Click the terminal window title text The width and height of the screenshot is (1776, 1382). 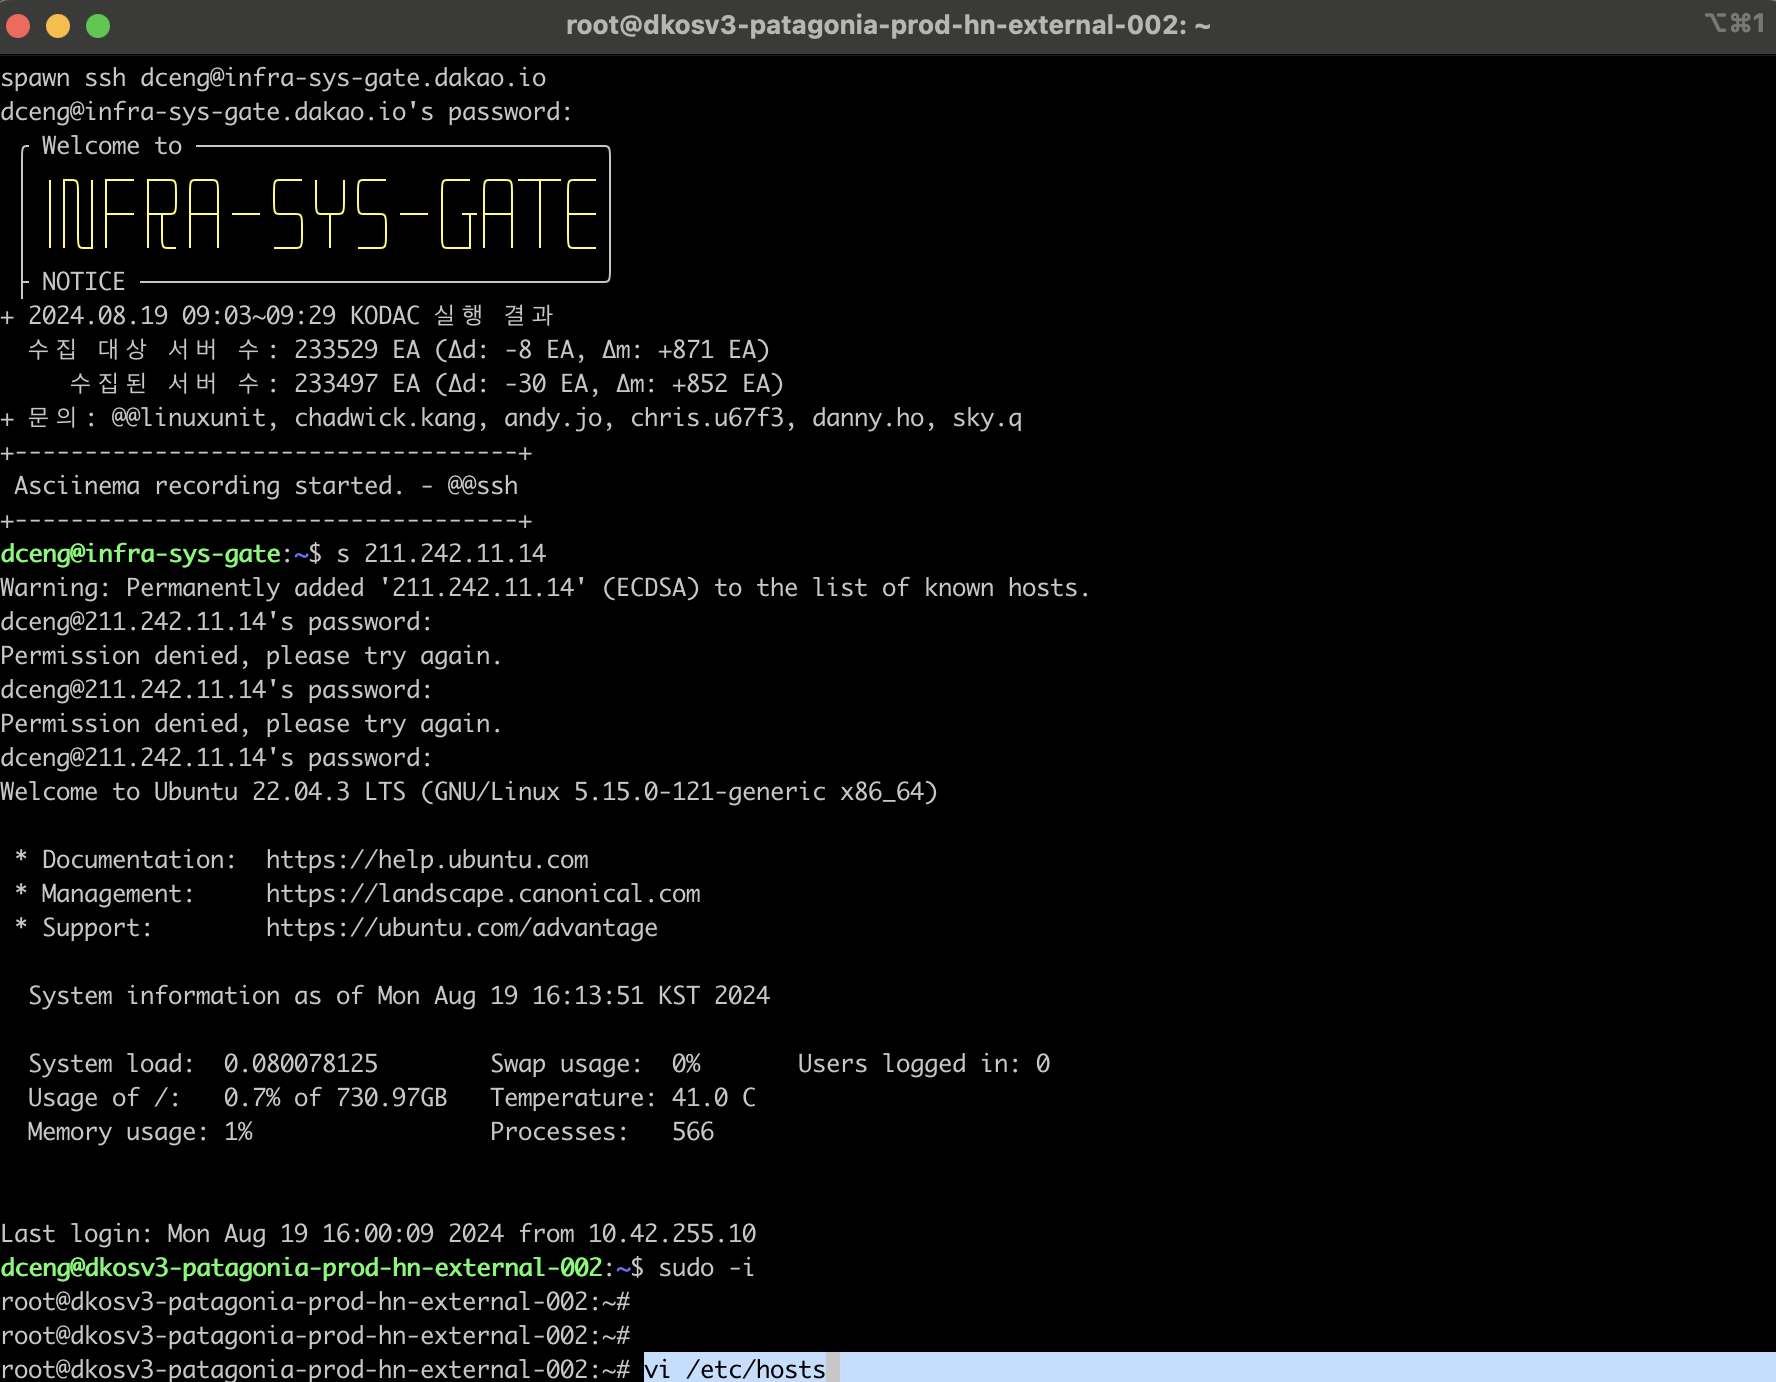(888, 25)
